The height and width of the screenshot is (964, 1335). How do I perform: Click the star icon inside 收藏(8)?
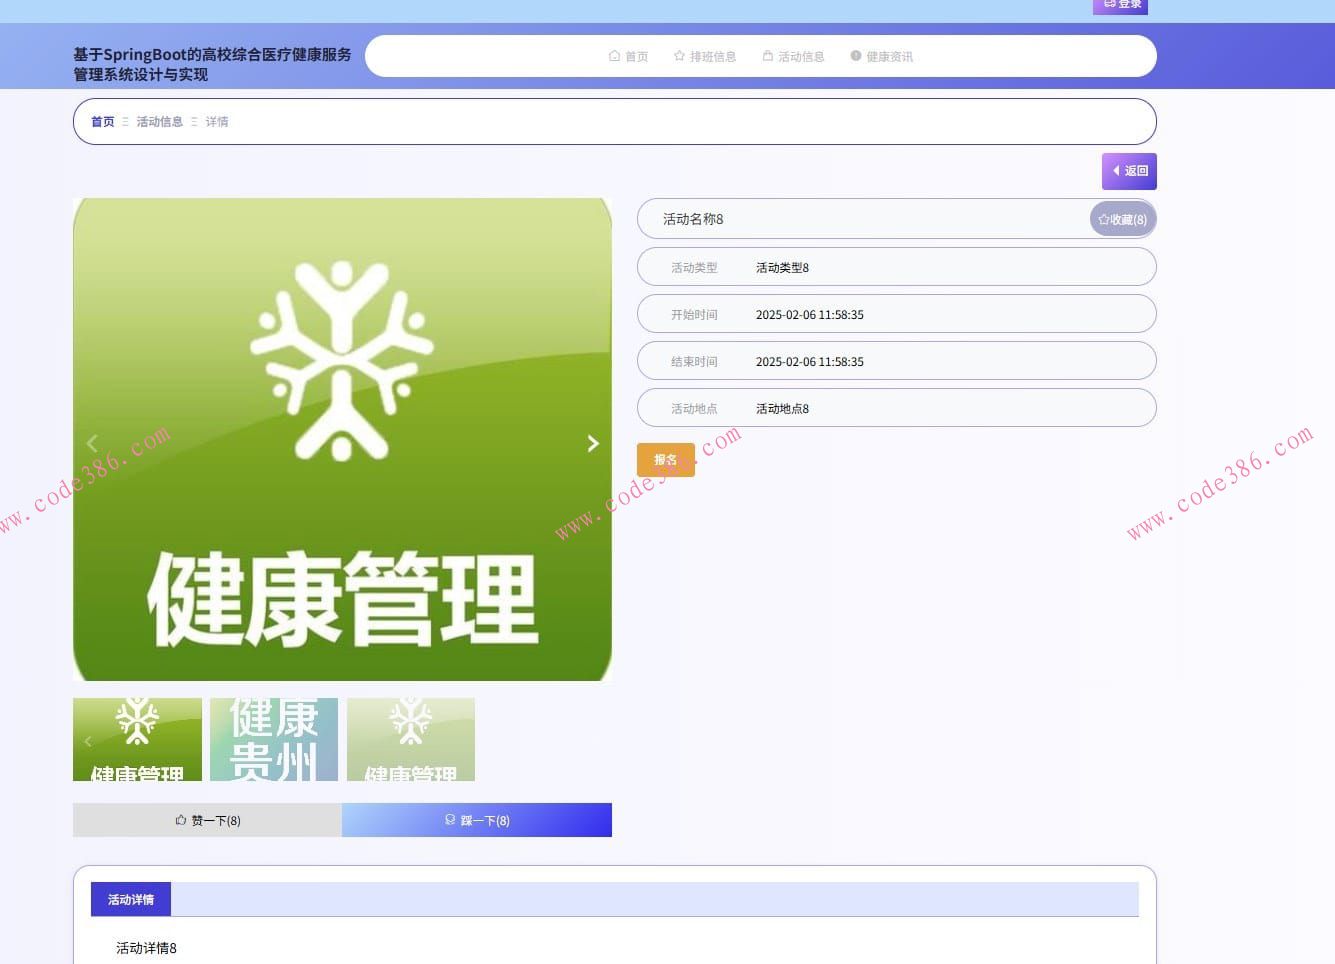(x=1104, y=219)
